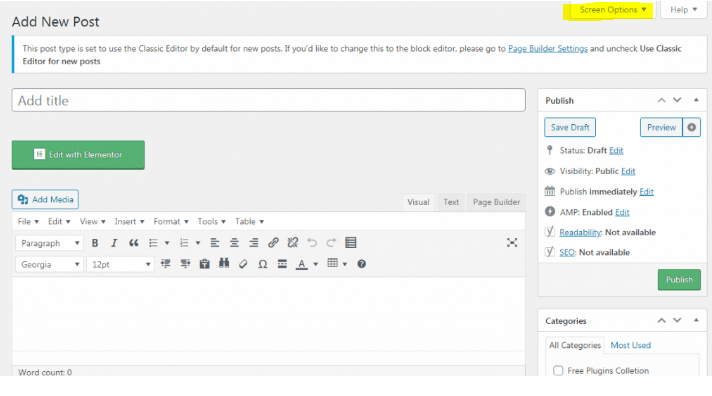Viewport: 712px width, 396px height.
Task: Open find and replace binoculars icon
Action: tap(224, 264)
